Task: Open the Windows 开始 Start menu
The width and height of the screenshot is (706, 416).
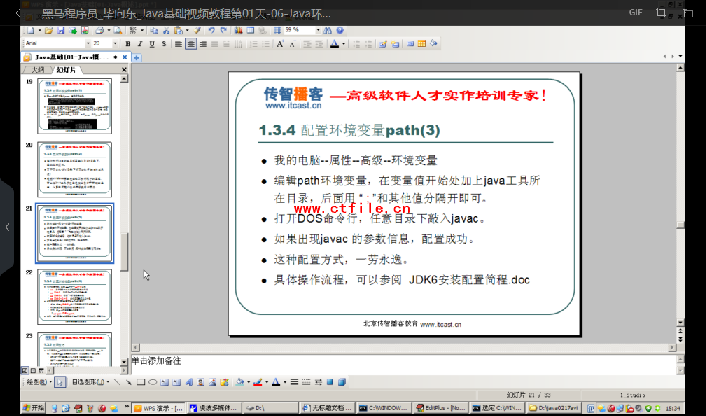Action: point(32,408)
